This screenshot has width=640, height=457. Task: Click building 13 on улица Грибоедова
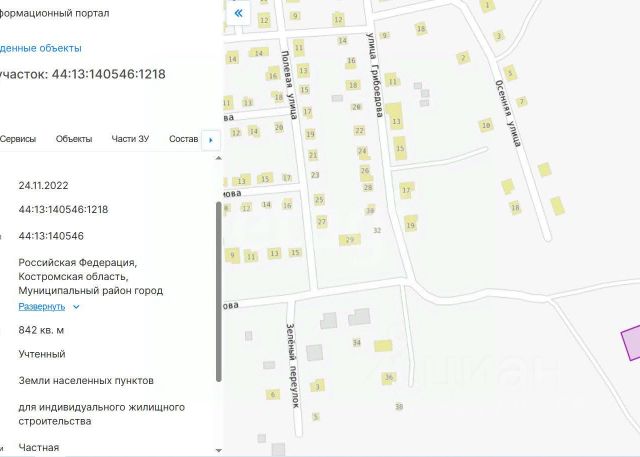click(x=395, y=117)
